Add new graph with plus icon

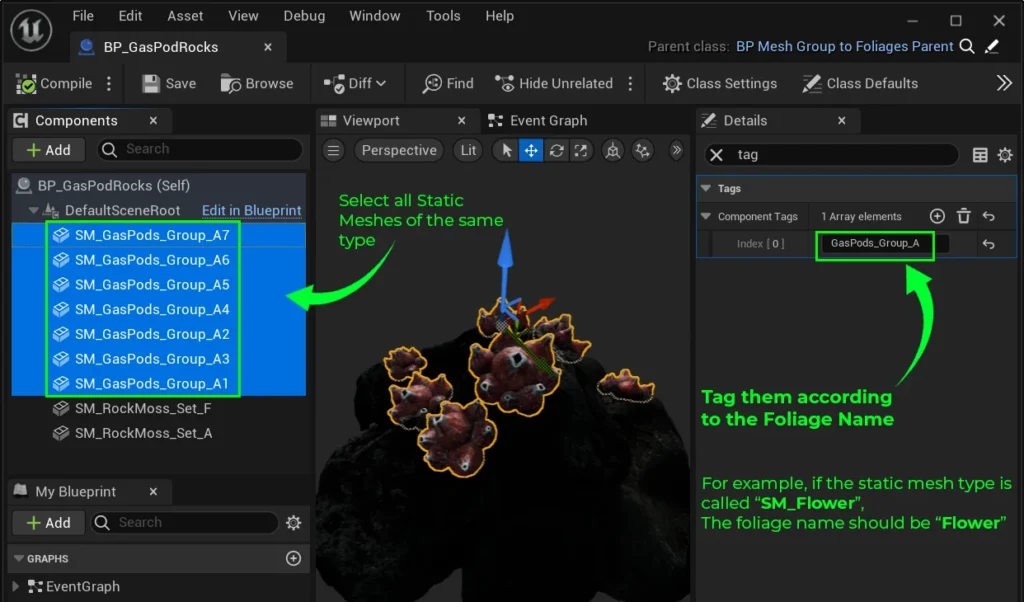(x=293, y=559)
